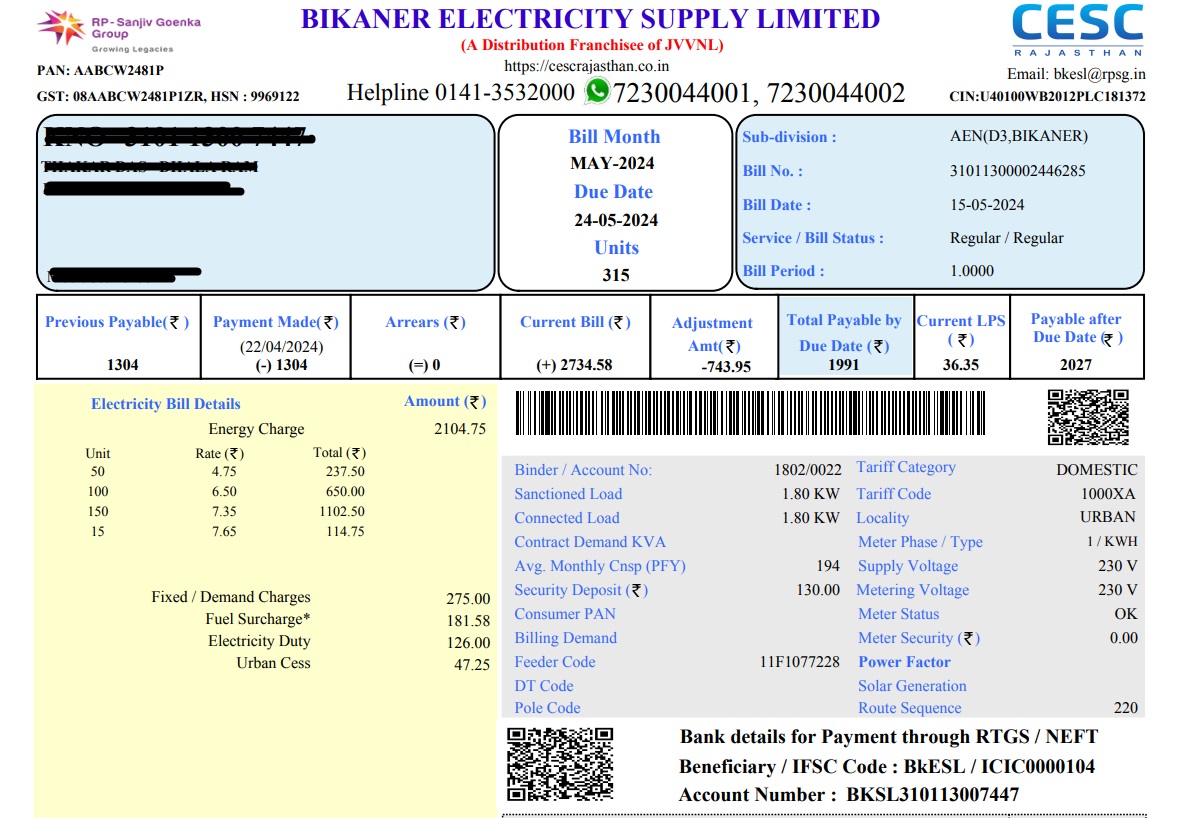Click the CESC Rajasthan logo
The image size is (1185, 818).
pyautogui.click(x=1077, y=29)
